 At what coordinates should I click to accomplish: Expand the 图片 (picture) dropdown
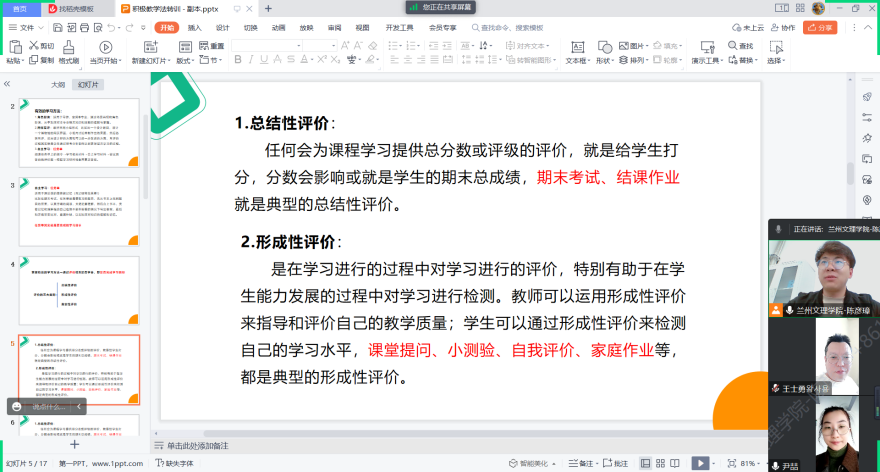[x=647, y=46]
